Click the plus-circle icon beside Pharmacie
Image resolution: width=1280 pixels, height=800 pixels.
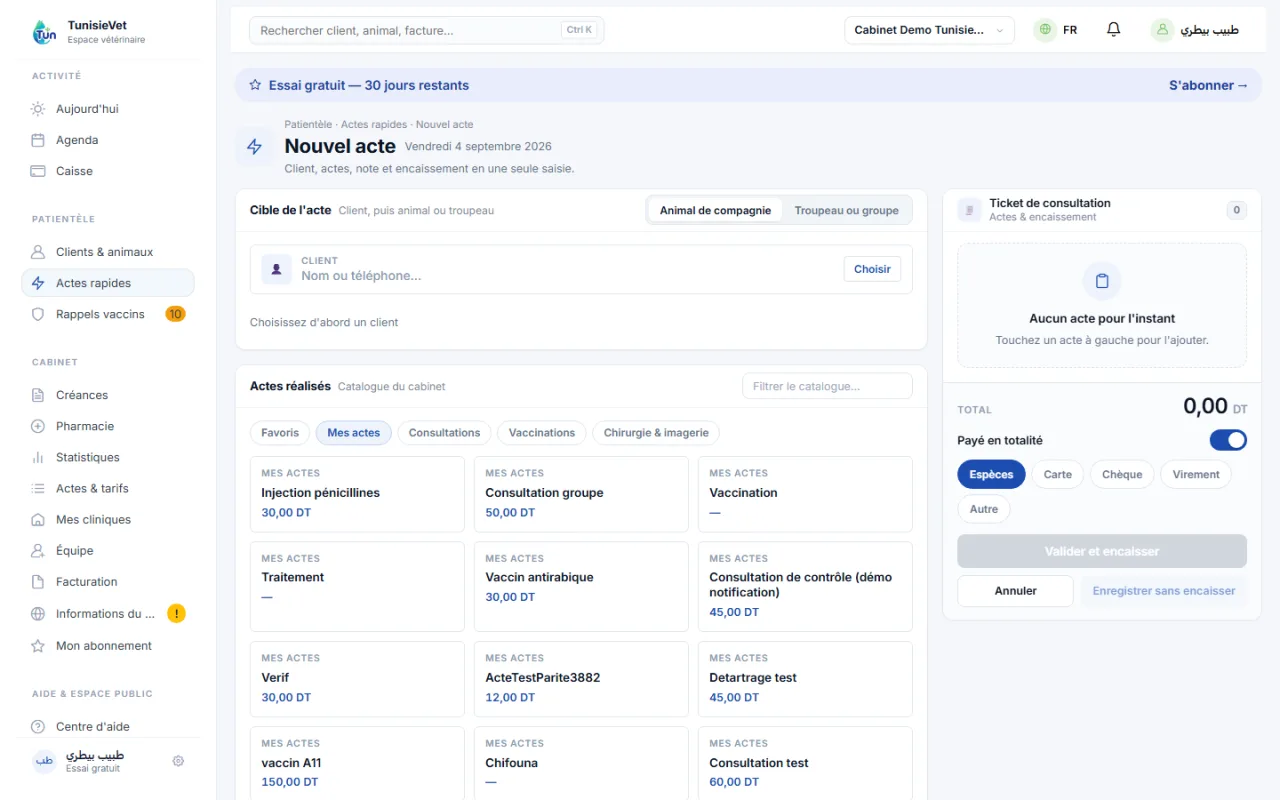coord(38,426)
